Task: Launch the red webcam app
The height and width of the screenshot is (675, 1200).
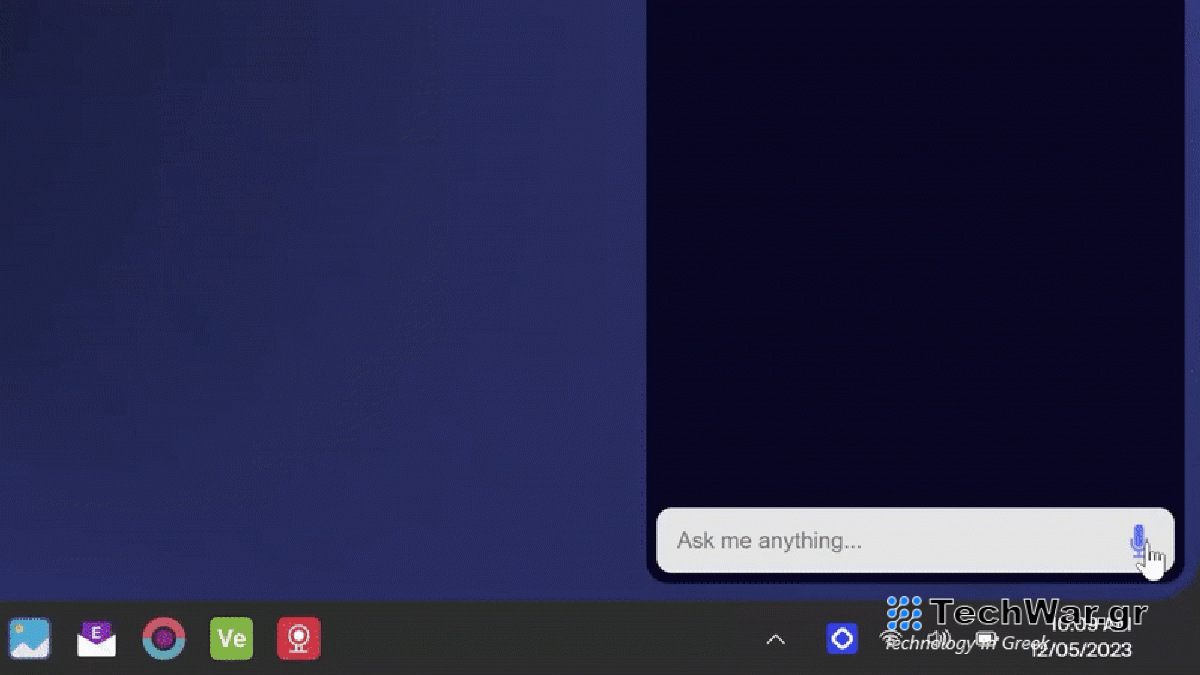Action: pos(298,637)
